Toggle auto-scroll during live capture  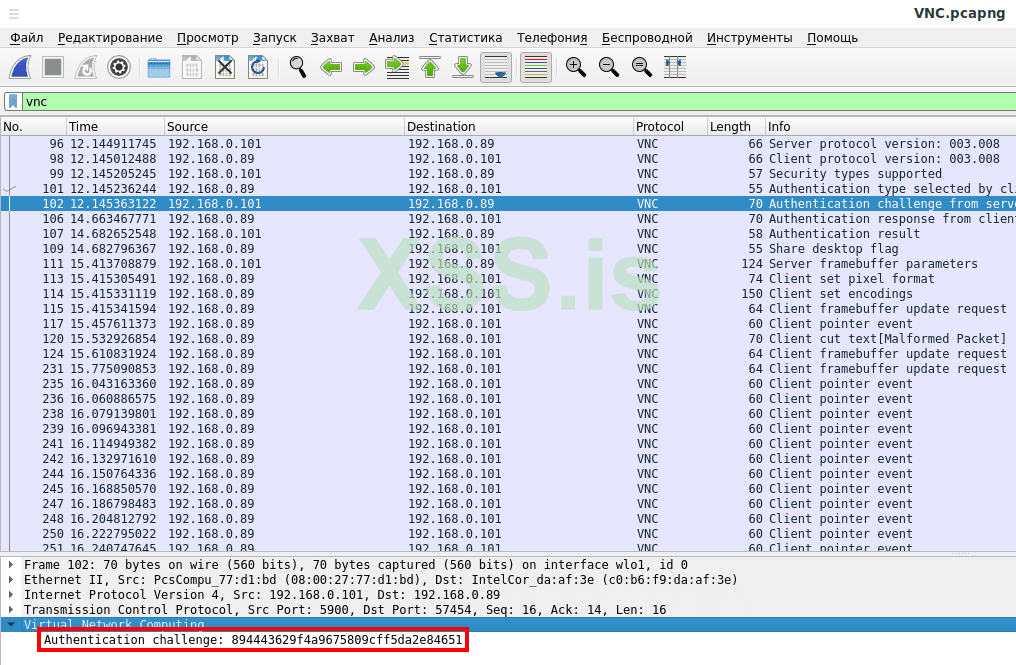(x=497, y=68)
